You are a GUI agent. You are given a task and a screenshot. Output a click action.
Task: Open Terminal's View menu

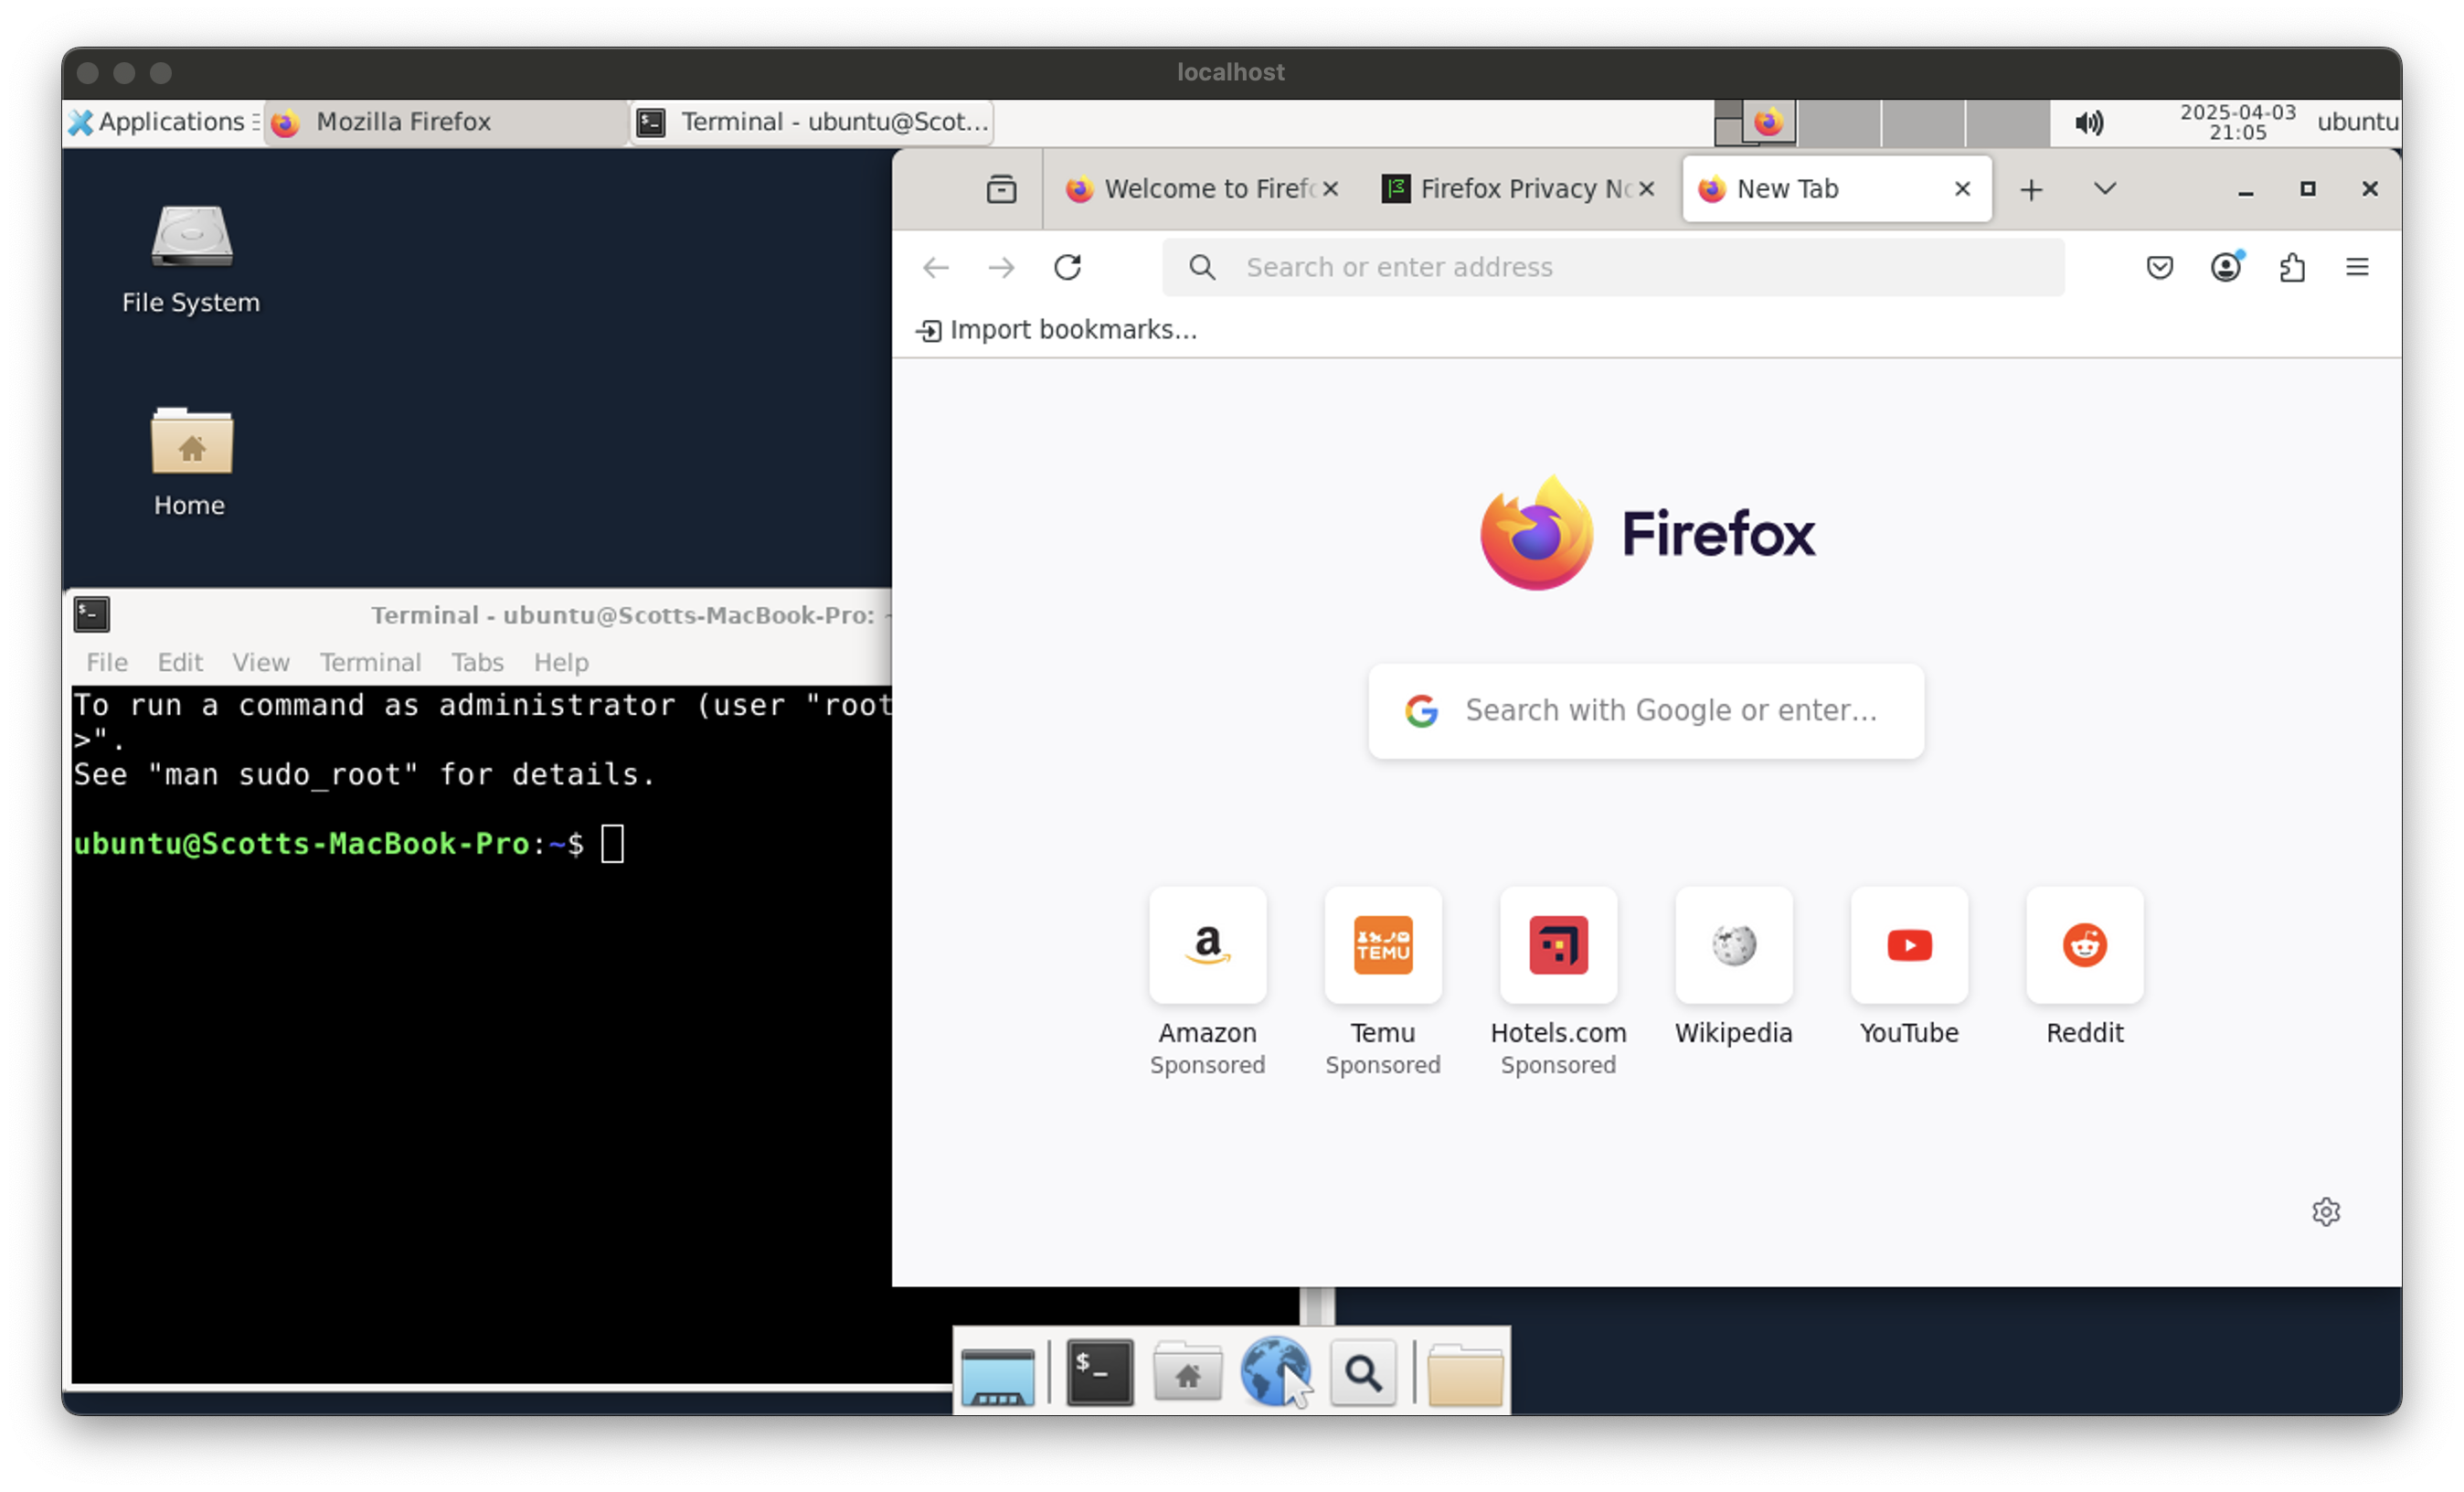(260, 662)
